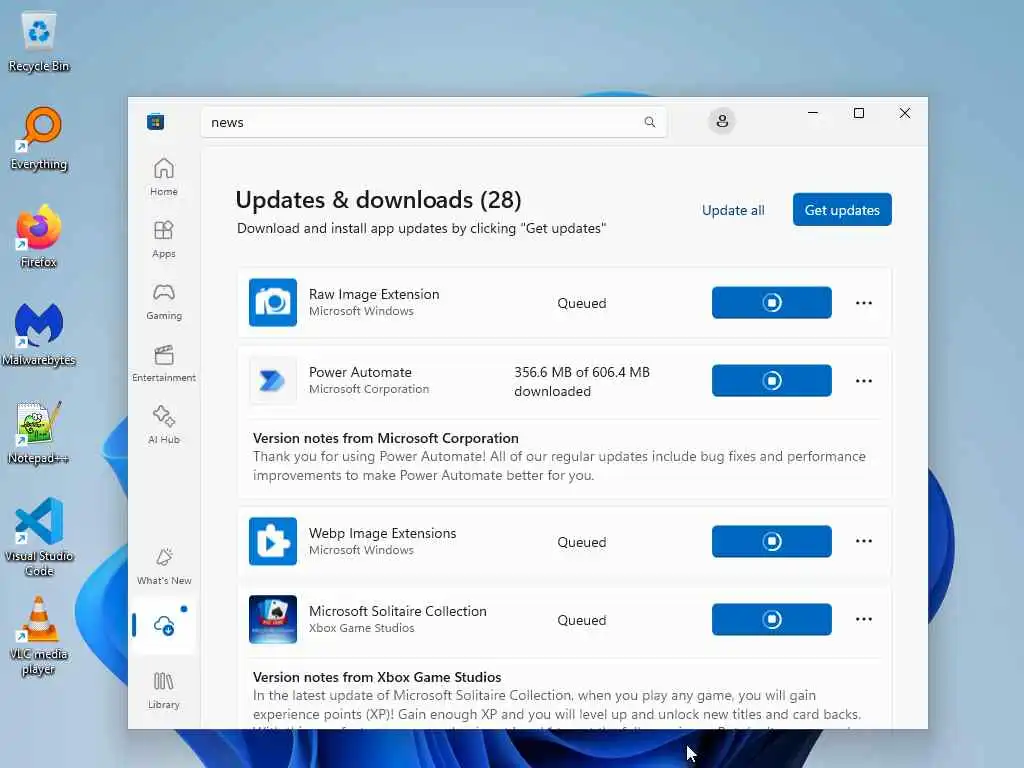Screen dimensions: 1024x768
Task: Click the 'Raw Image Extension' title text
Action: coord(374,294)
